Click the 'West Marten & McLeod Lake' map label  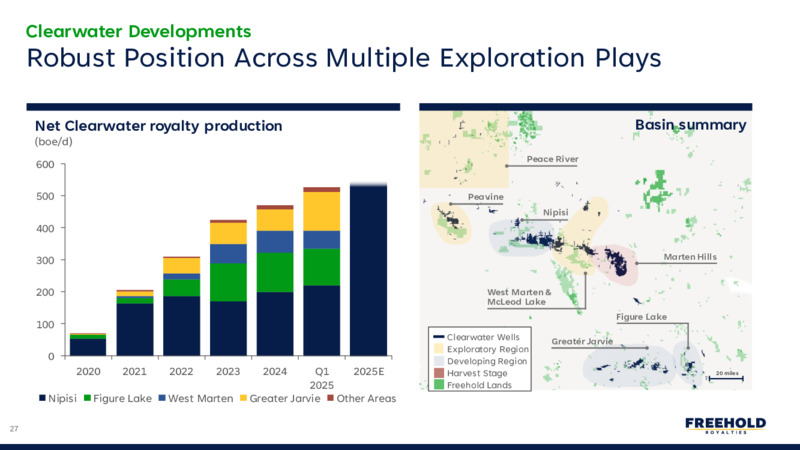point(519,297)
